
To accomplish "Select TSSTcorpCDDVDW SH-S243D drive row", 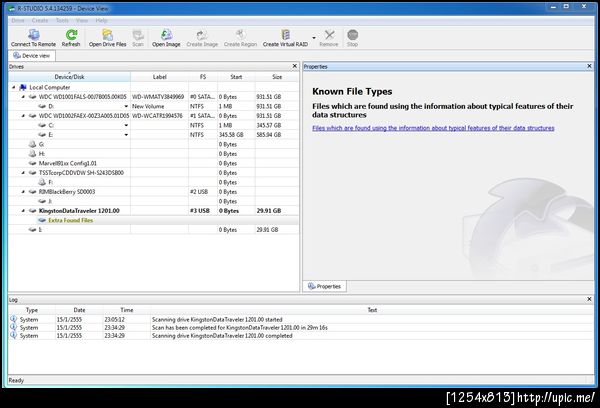I will pyautogui.click(x=153, y=173).
